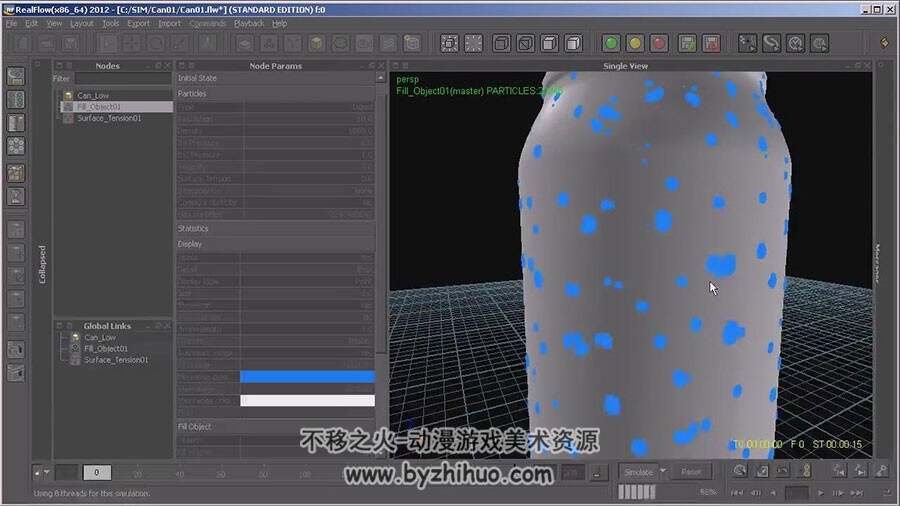Click the cube-with-sphere icon in top toolbar
Viewport: 900px width, 506px height.
point(412,43)
